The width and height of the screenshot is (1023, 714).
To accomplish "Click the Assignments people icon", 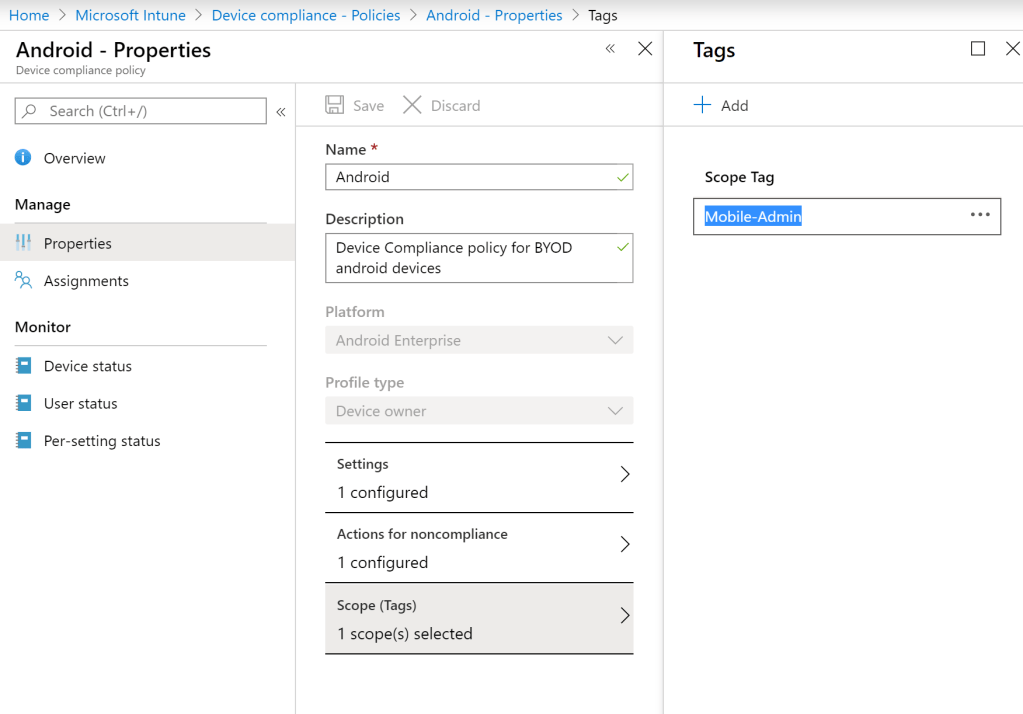I will (23, 281).
